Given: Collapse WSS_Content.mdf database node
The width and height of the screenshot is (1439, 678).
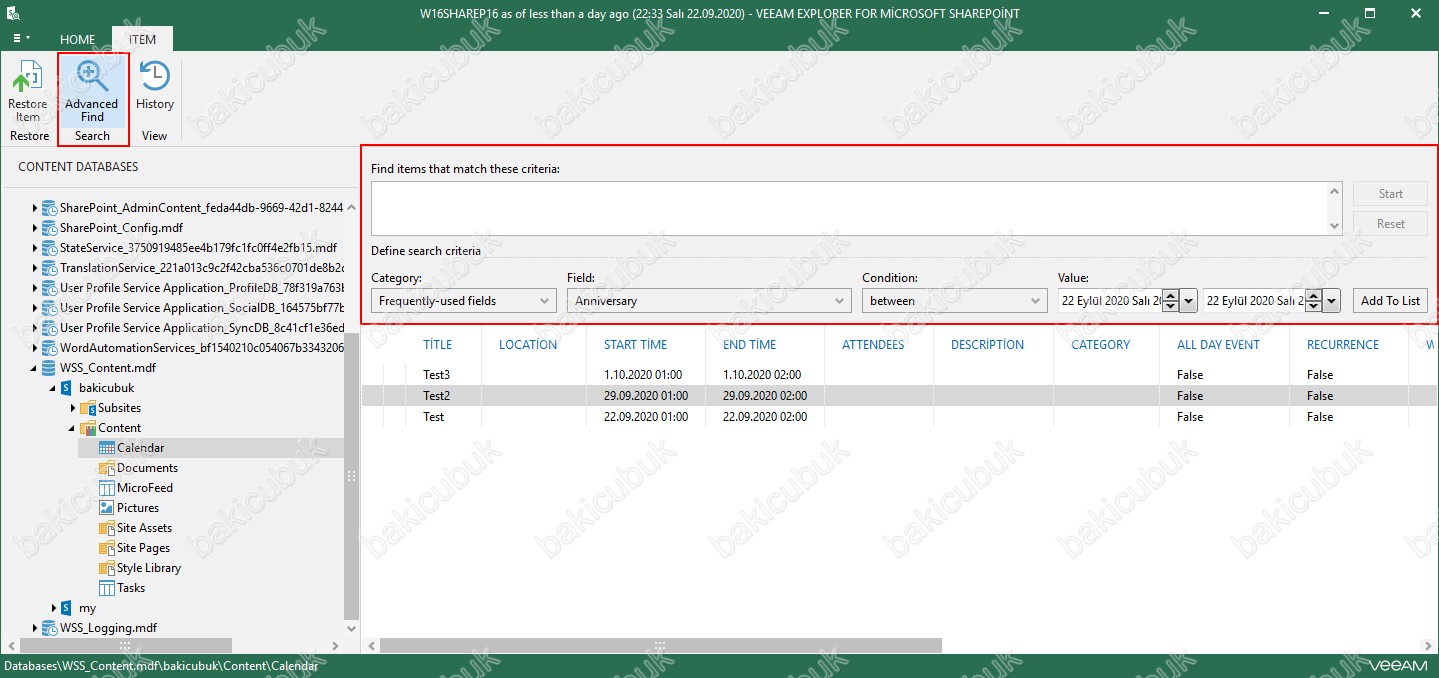Looking at the screenshot, I should (35, 368).
